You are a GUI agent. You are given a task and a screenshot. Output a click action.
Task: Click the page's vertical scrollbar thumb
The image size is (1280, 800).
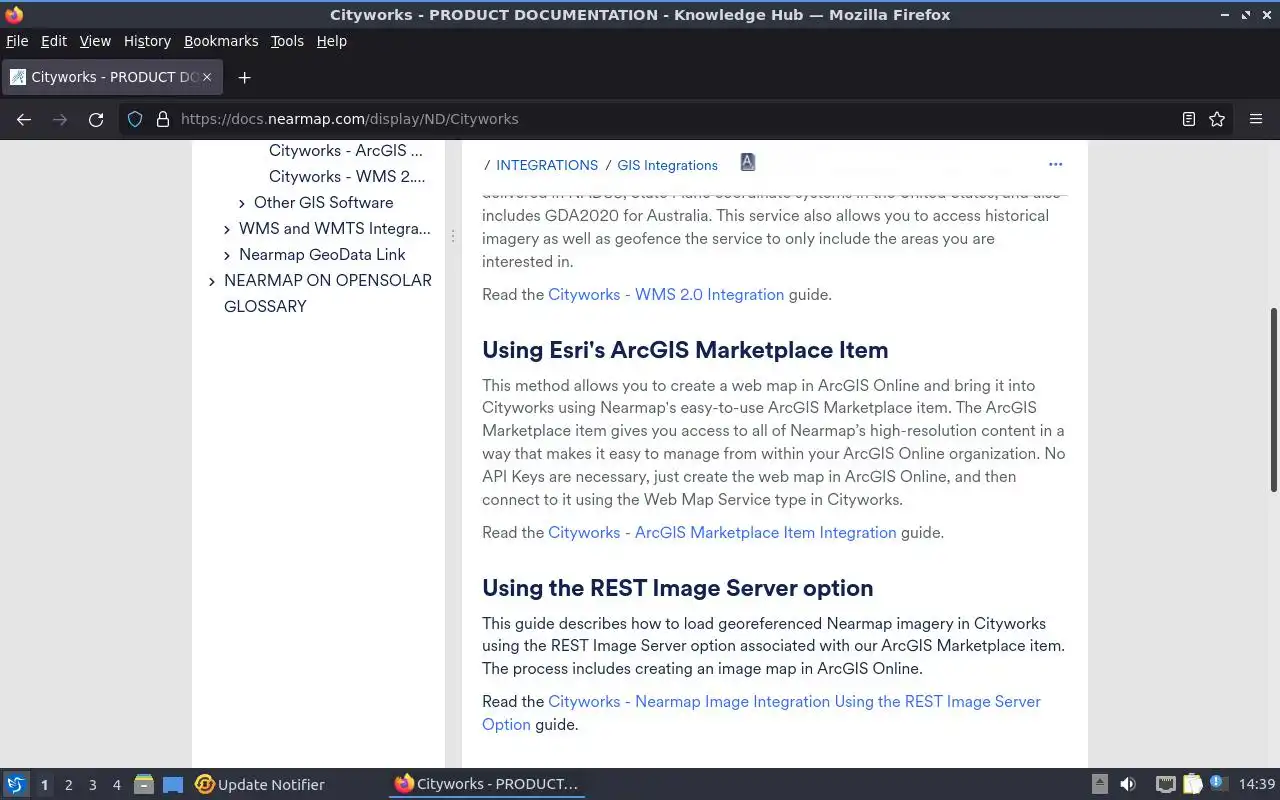[x=1273, y=400]
